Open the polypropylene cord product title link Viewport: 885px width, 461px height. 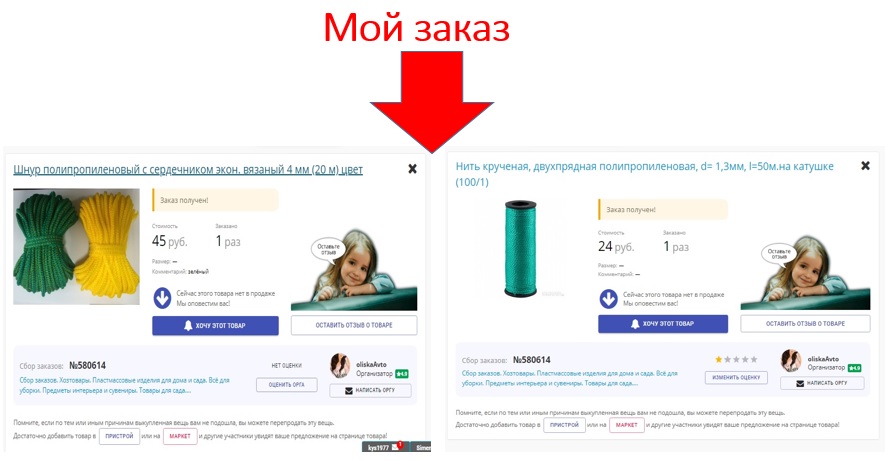[x=188, y=169]
